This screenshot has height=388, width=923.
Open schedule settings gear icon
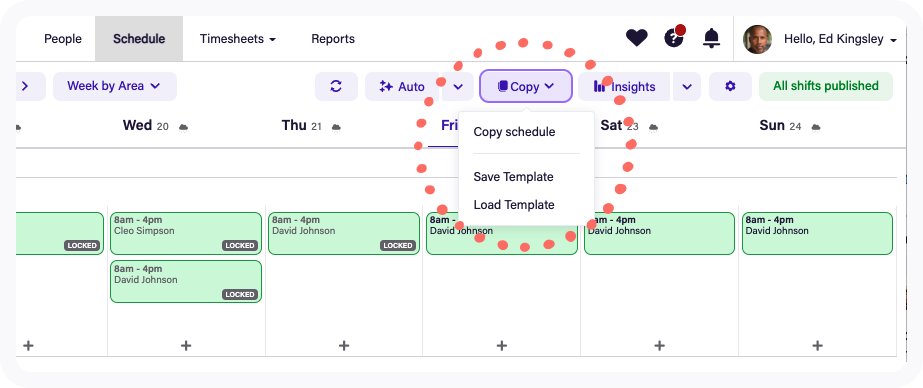coord(730,87)
